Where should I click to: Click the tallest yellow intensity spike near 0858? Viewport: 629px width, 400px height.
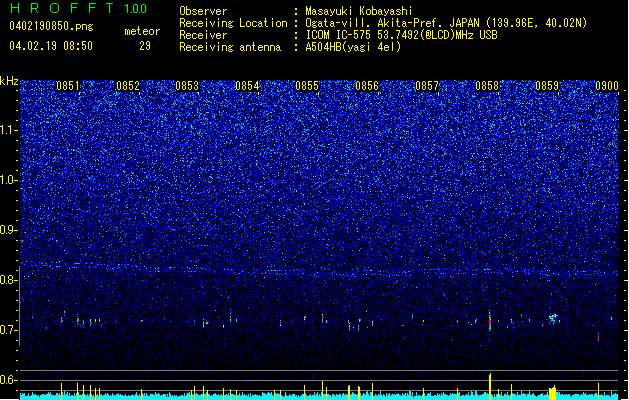click(x=490, y=386)
